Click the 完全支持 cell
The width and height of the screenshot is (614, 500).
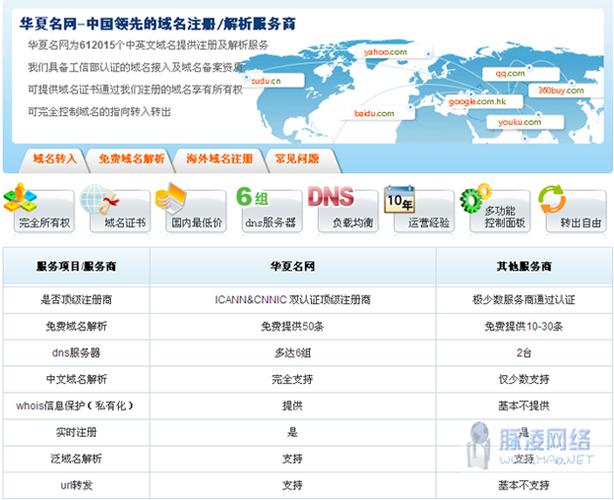tap(293, 379)
